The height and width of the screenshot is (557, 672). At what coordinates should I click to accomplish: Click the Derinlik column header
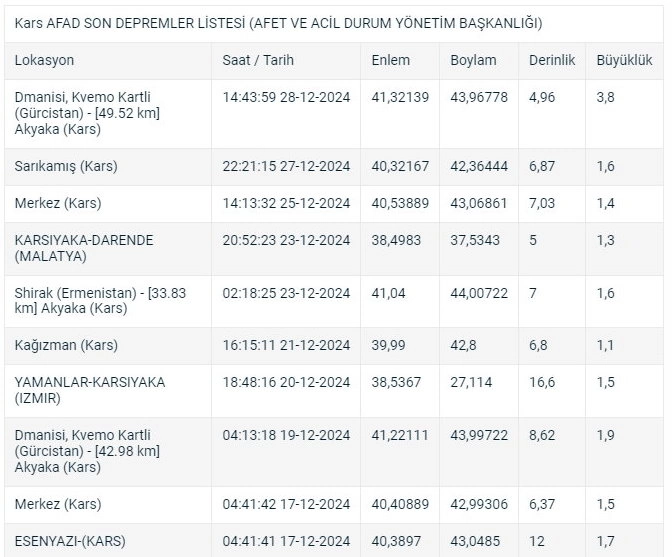coord(552,60)
